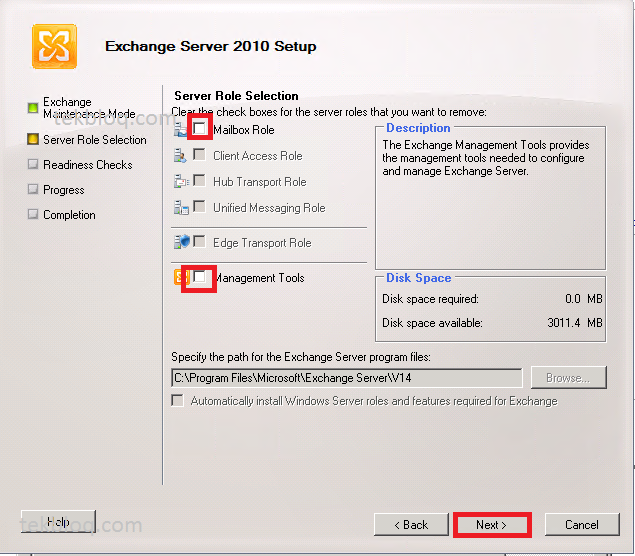Screen dimensions: 635x556
Task: Click the Mailbox Role label
Action: pos(244,130)
